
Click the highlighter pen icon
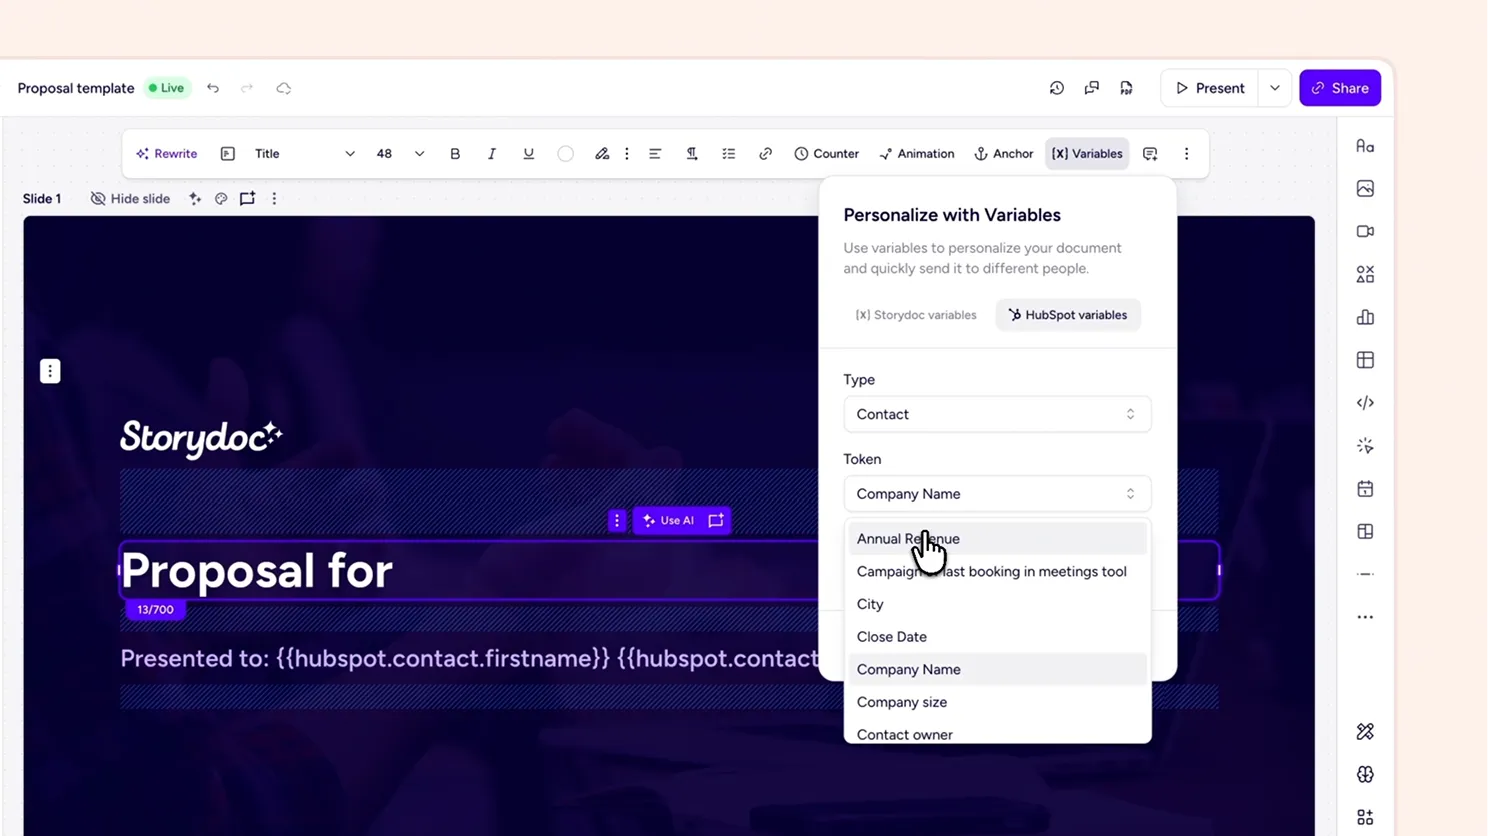point(602,154)
